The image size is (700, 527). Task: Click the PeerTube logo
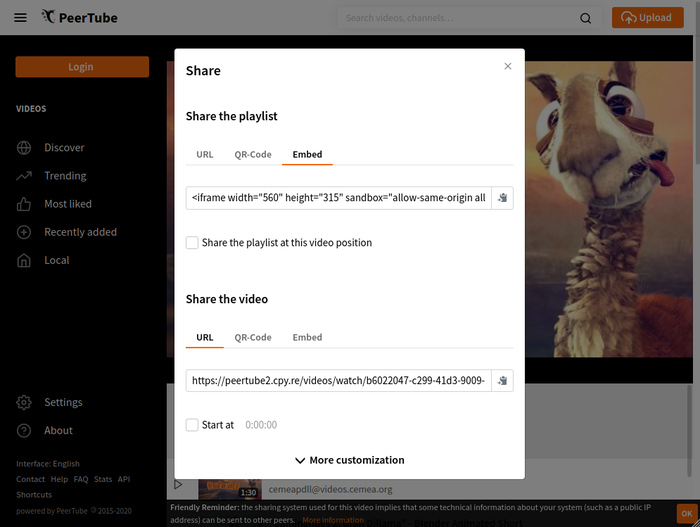pyautogui.click(x=79, y=17)
